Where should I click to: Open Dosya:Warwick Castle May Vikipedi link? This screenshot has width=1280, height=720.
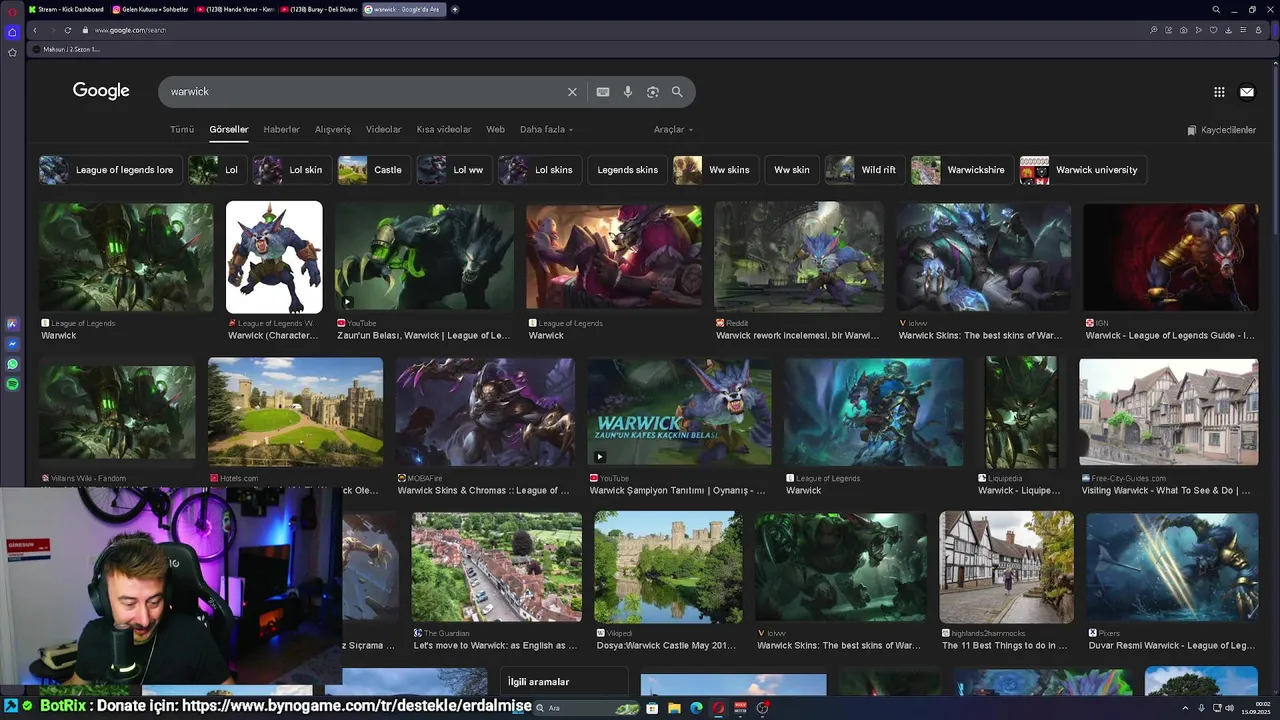[666, 646]
